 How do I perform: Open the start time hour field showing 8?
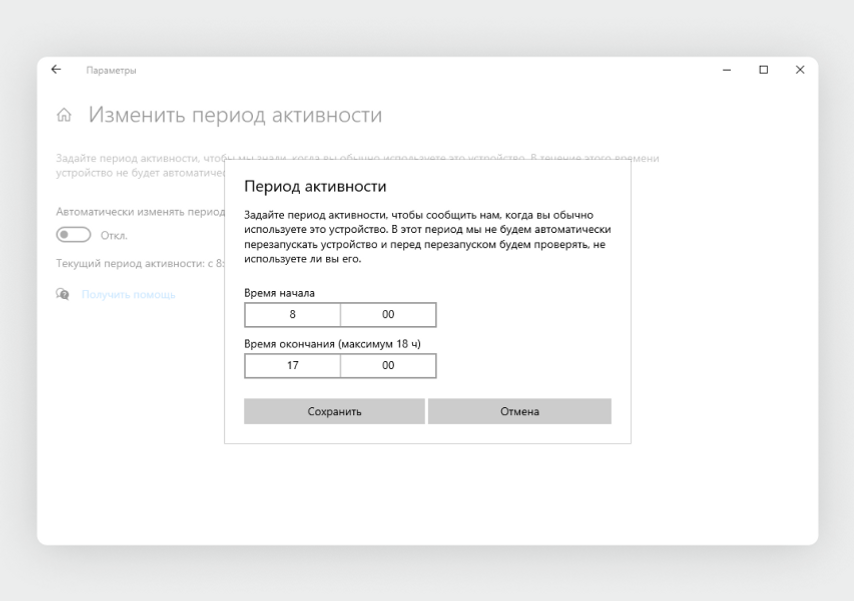[292, 314]
